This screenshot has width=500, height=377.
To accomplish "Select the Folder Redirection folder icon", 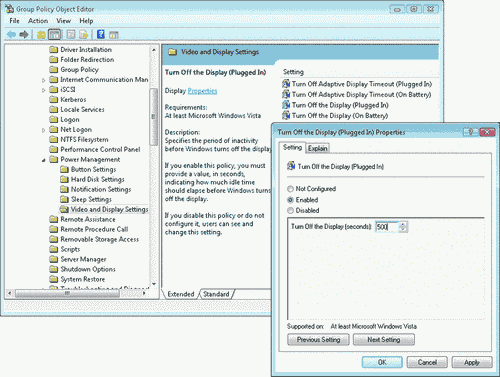I will pyautogui.click(x=53, y=60).
